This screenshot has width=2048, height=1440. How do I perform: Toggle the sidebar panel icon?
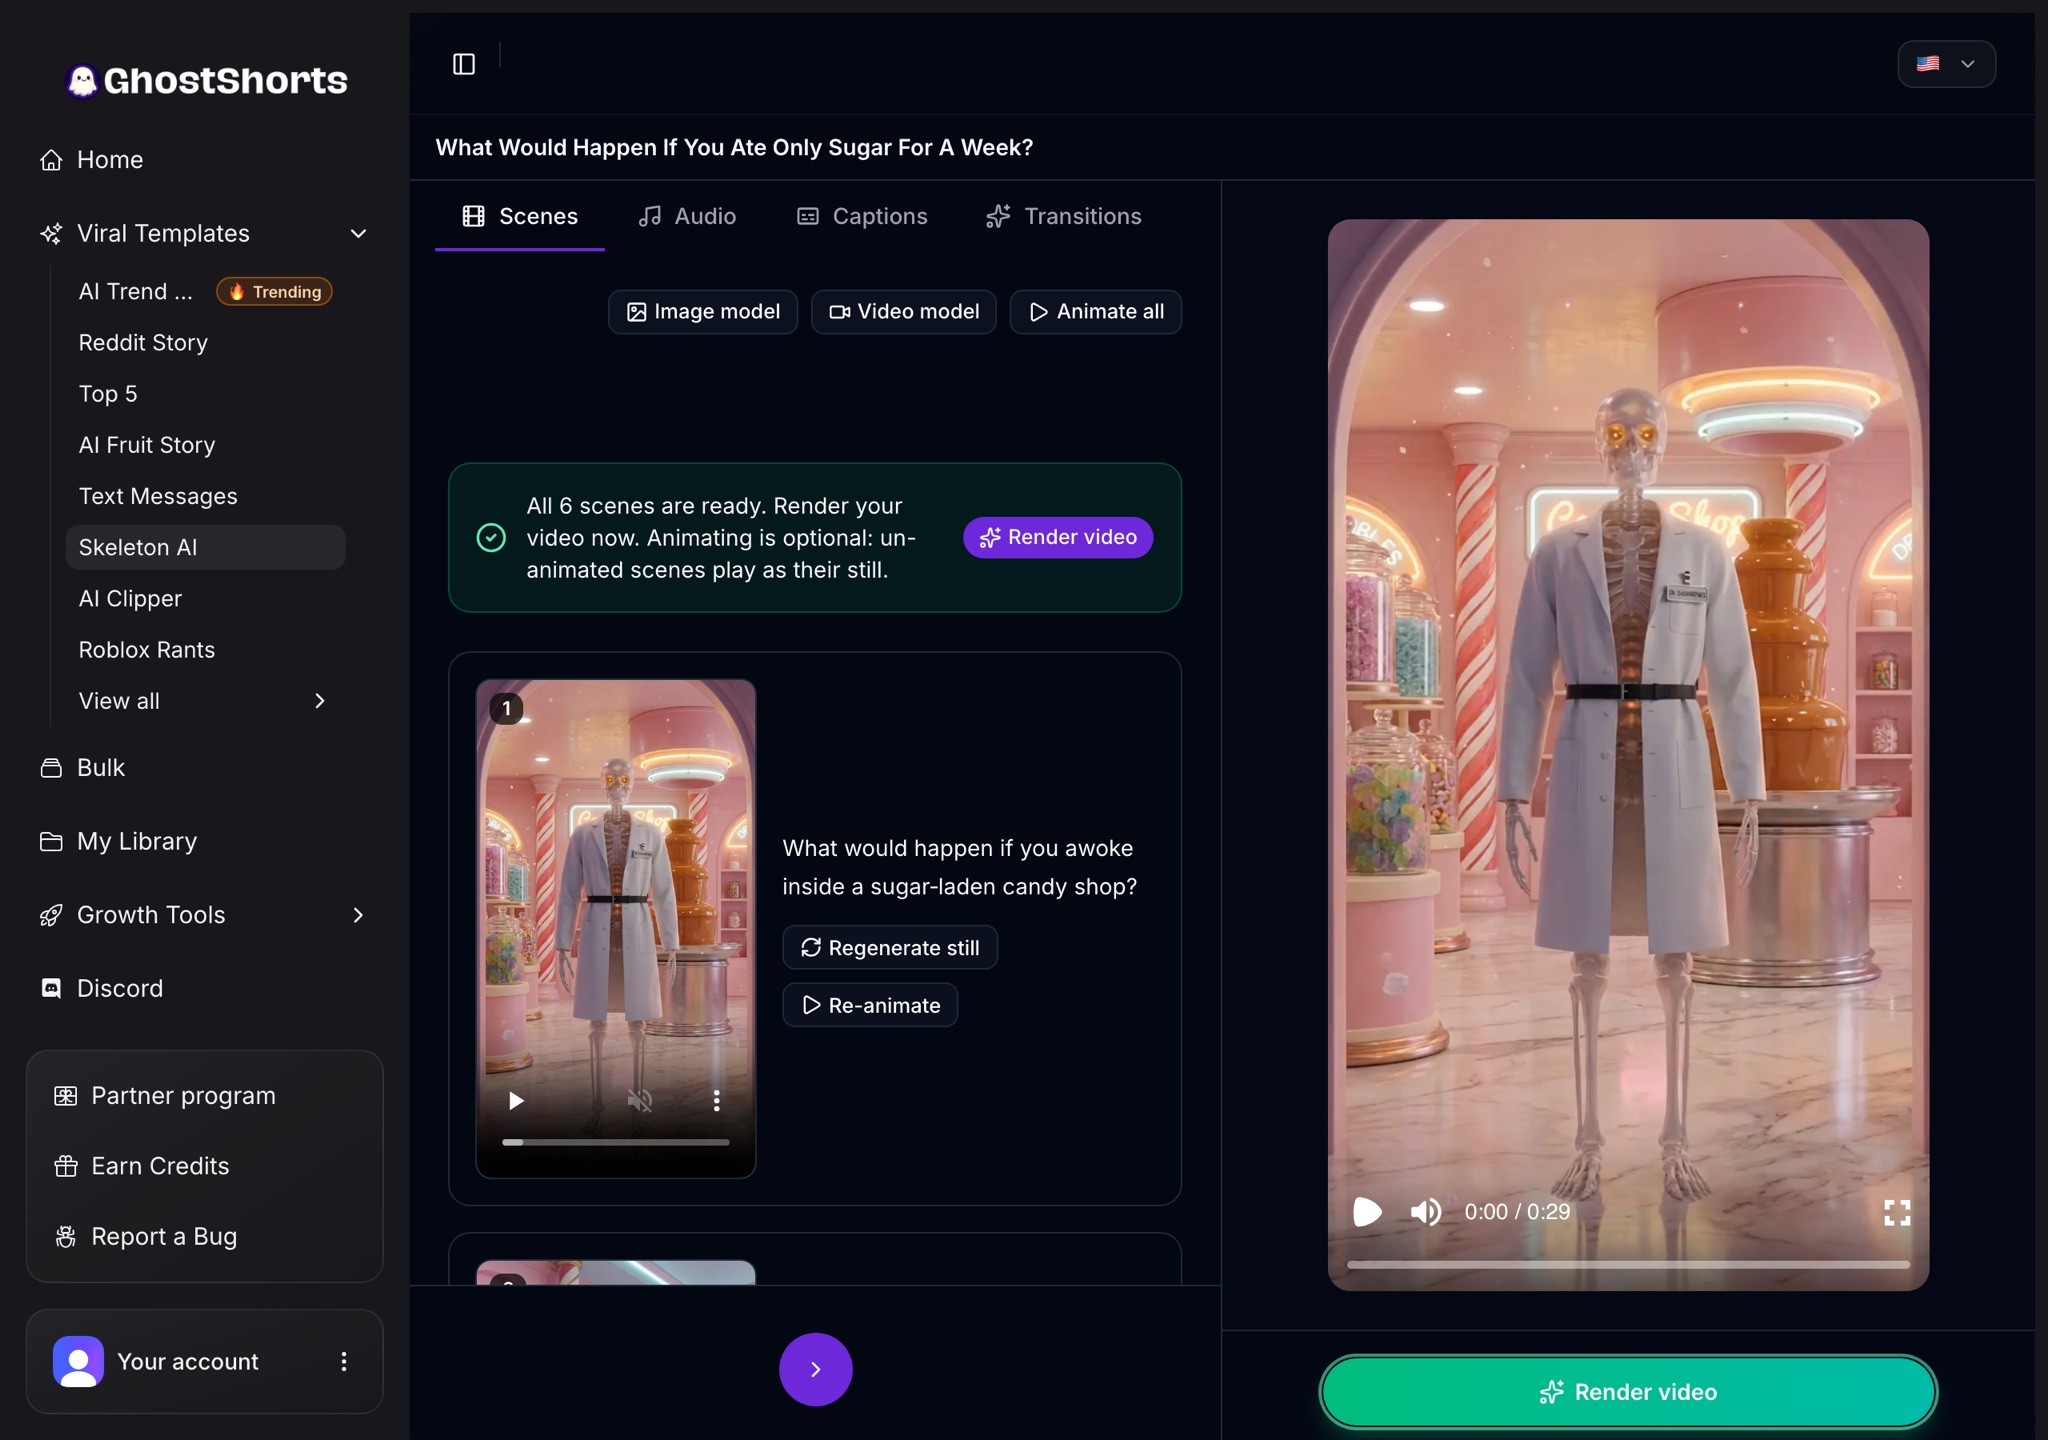click(464, 64)
